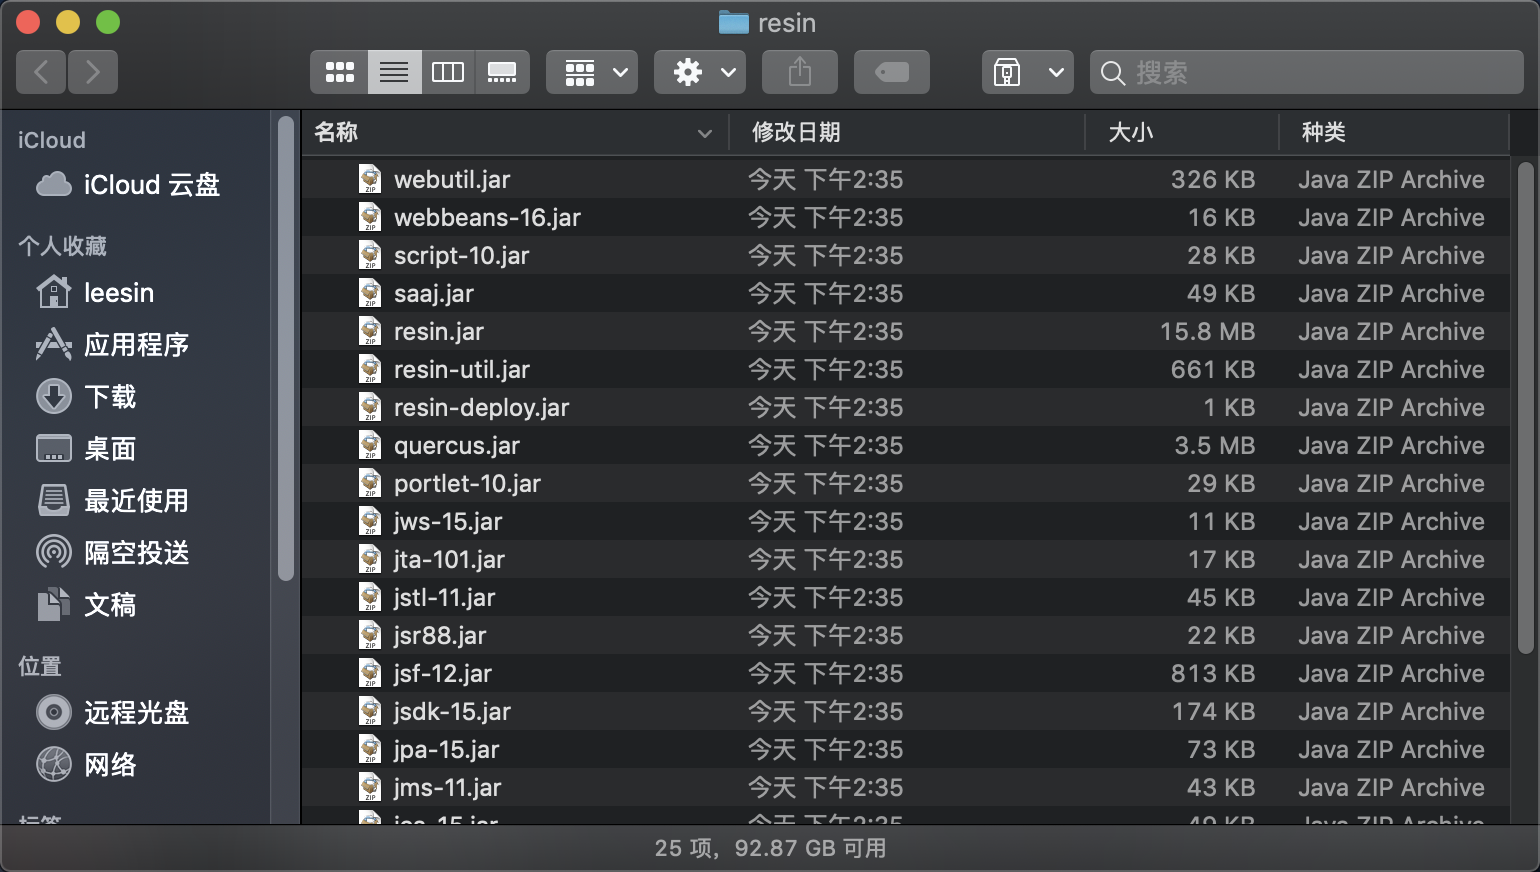The image size is (1540, 872).
Task: Select the saaj.jar file icon
Action: tap(370, 293)
